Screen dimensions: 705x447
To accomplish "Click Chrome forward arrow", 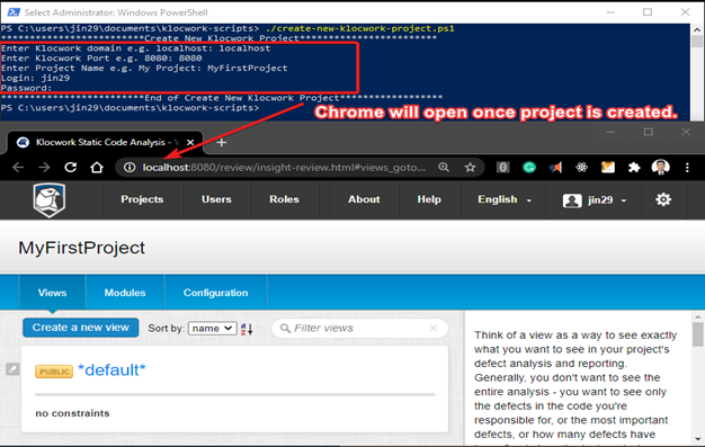I will [x=44, y=167].
